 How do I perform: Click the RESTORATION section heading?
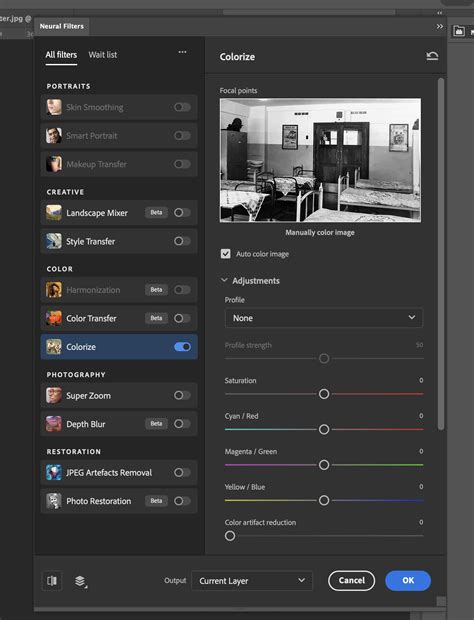point(74,452)
